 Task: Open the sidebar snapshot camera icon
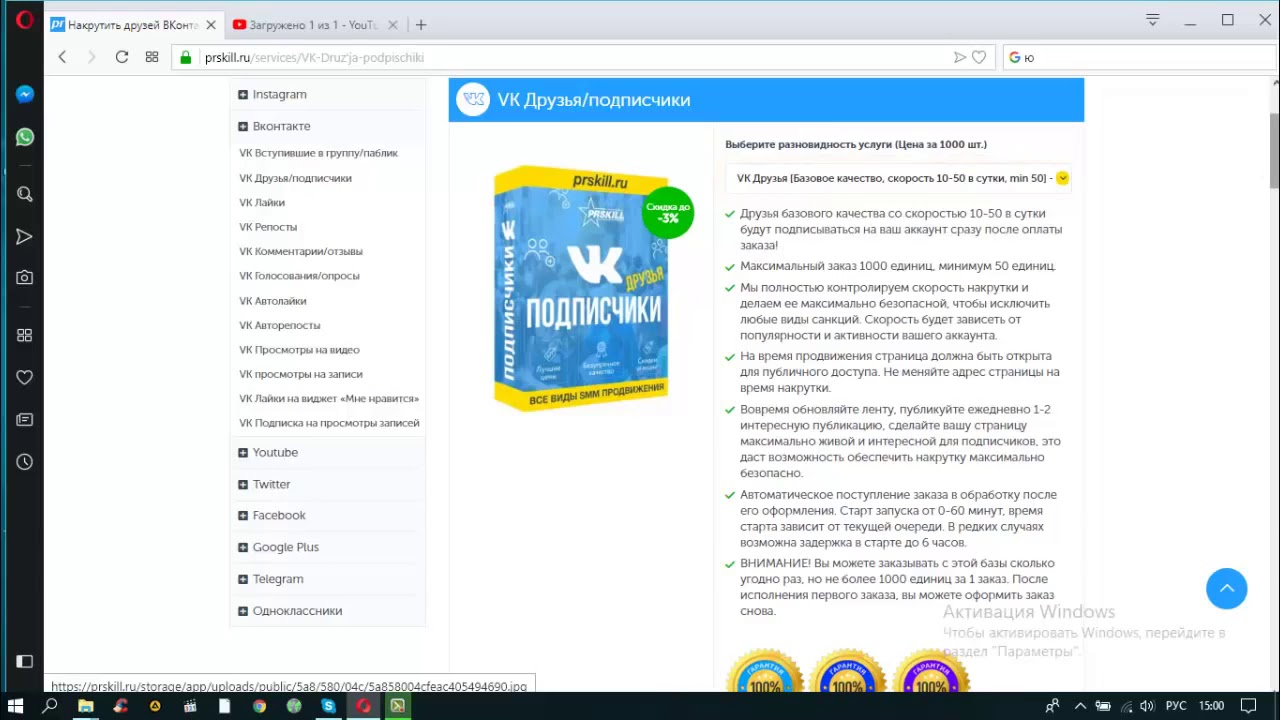[25, 278]
